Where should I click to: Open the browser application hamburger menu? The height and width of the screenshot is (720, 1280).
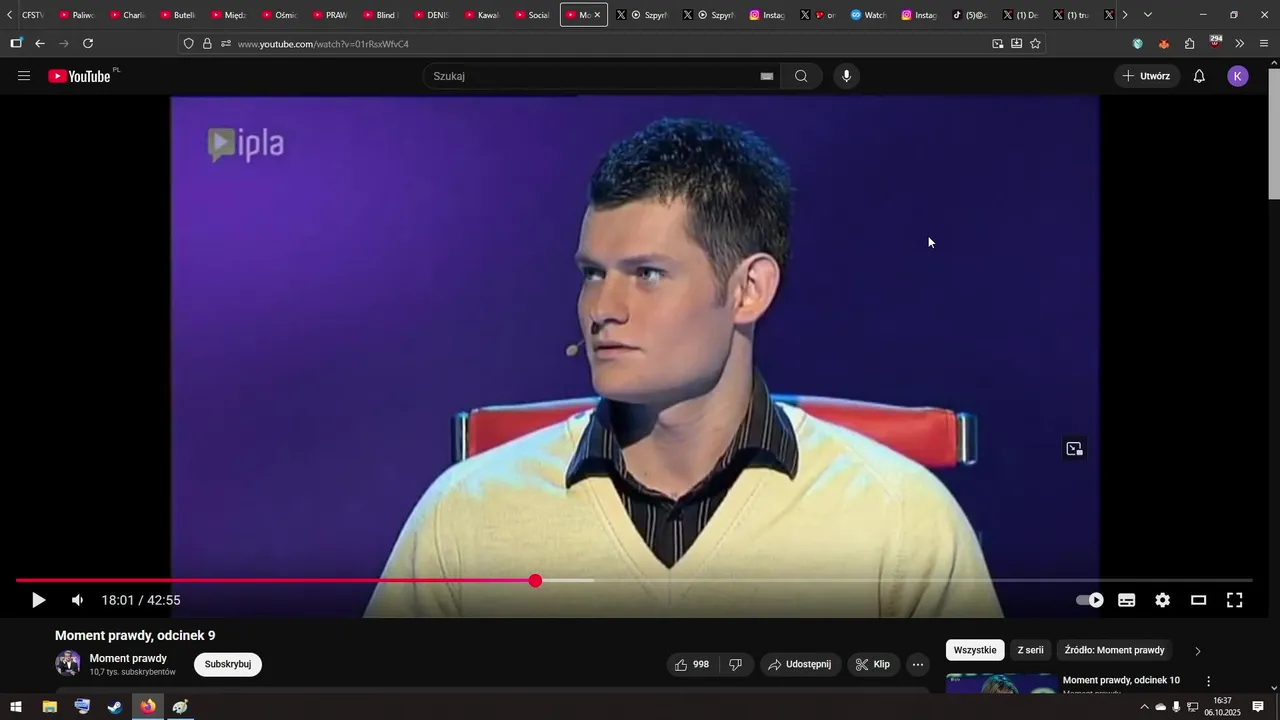tap(1264, 43)
